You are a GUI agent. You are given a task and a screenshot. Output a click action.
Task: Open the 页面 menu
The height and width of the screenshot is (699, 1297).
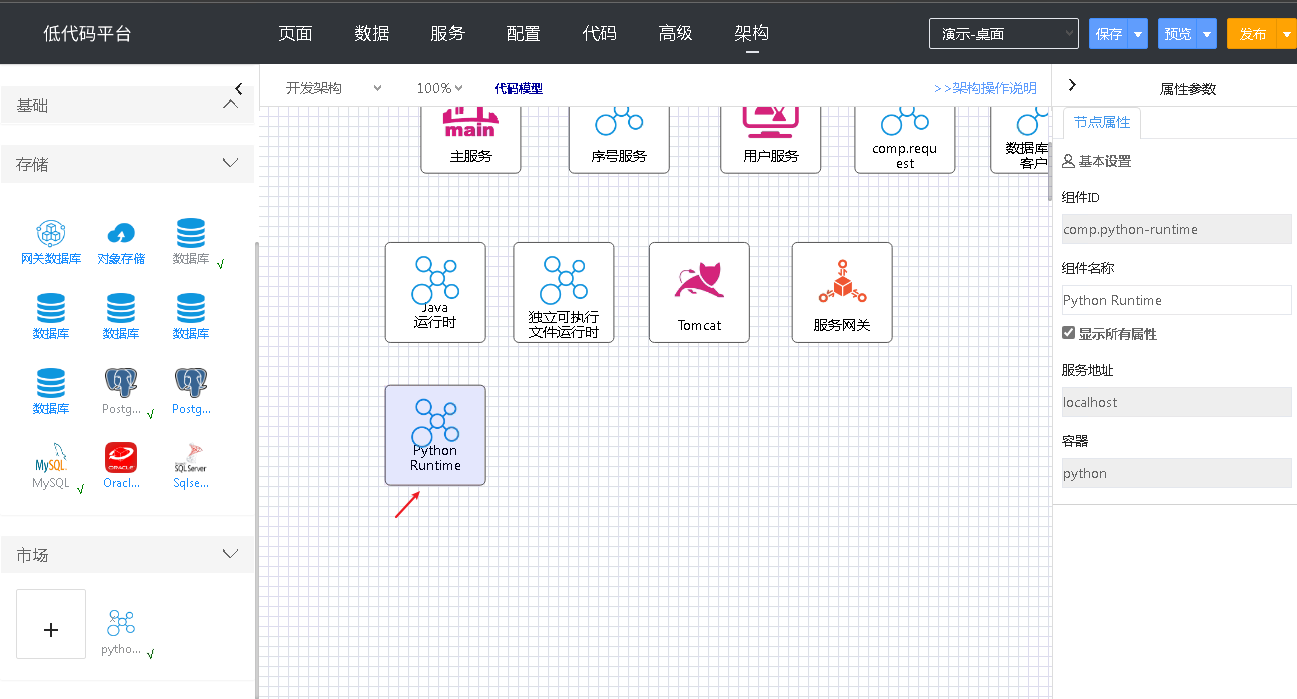click(295, 33)
